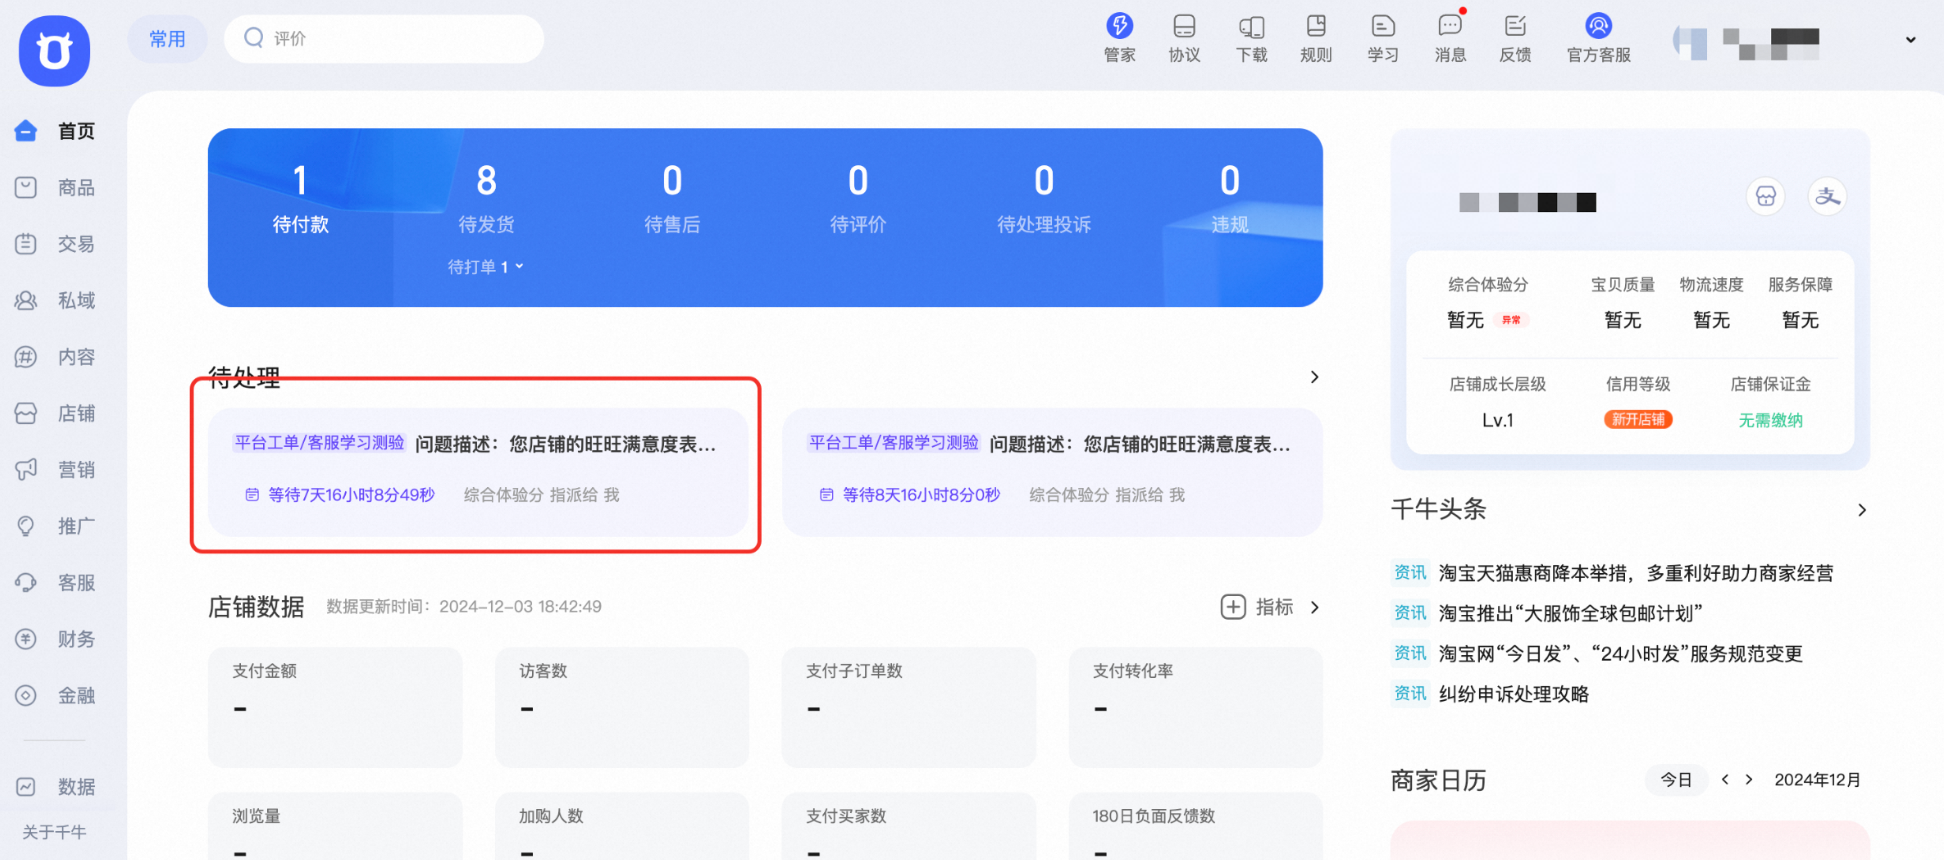Click the 财务 sidebar icon
Screen dimensions: 1944x860
coord(26,638)
